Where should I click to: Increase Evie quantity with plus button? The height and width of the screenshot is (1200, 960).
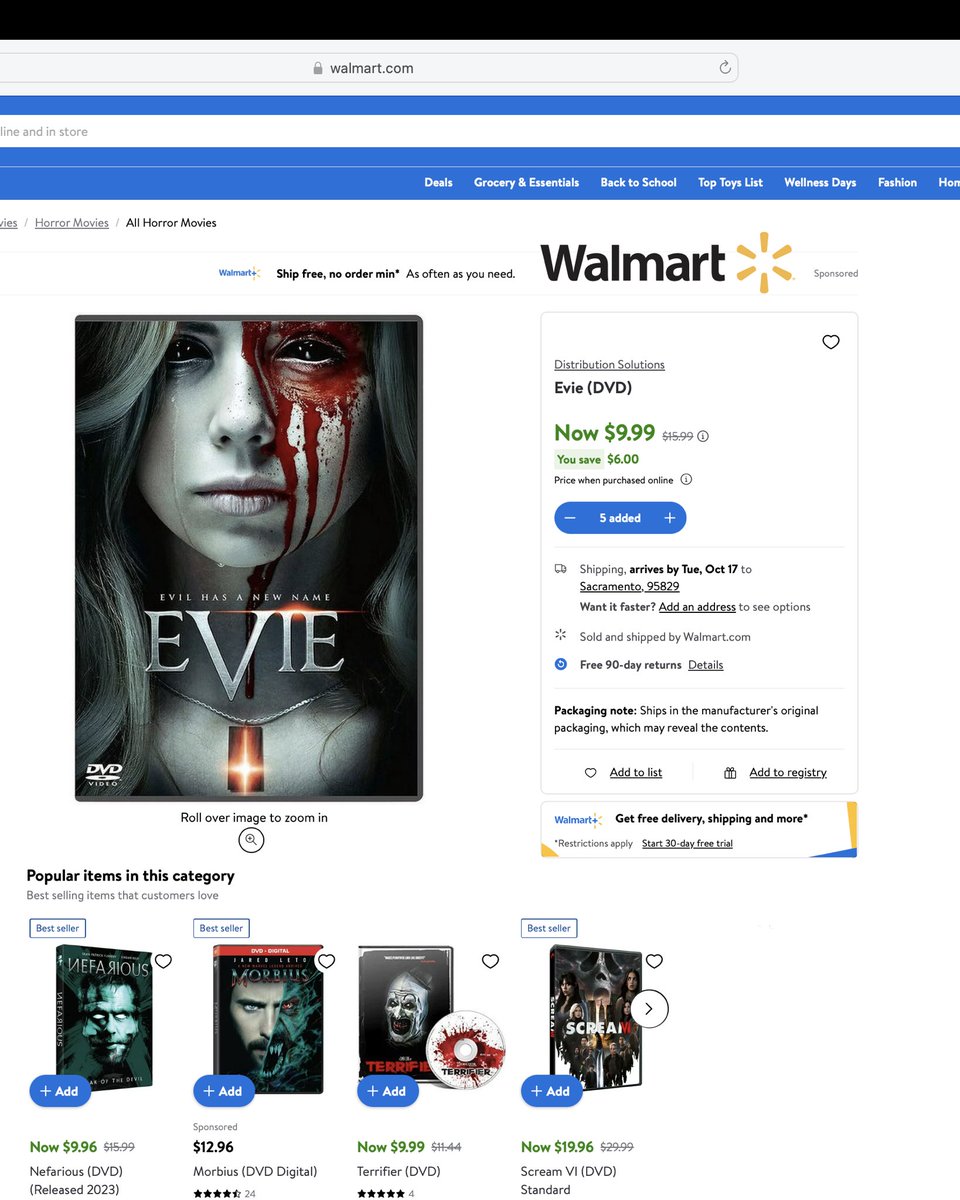pos(670,518)
